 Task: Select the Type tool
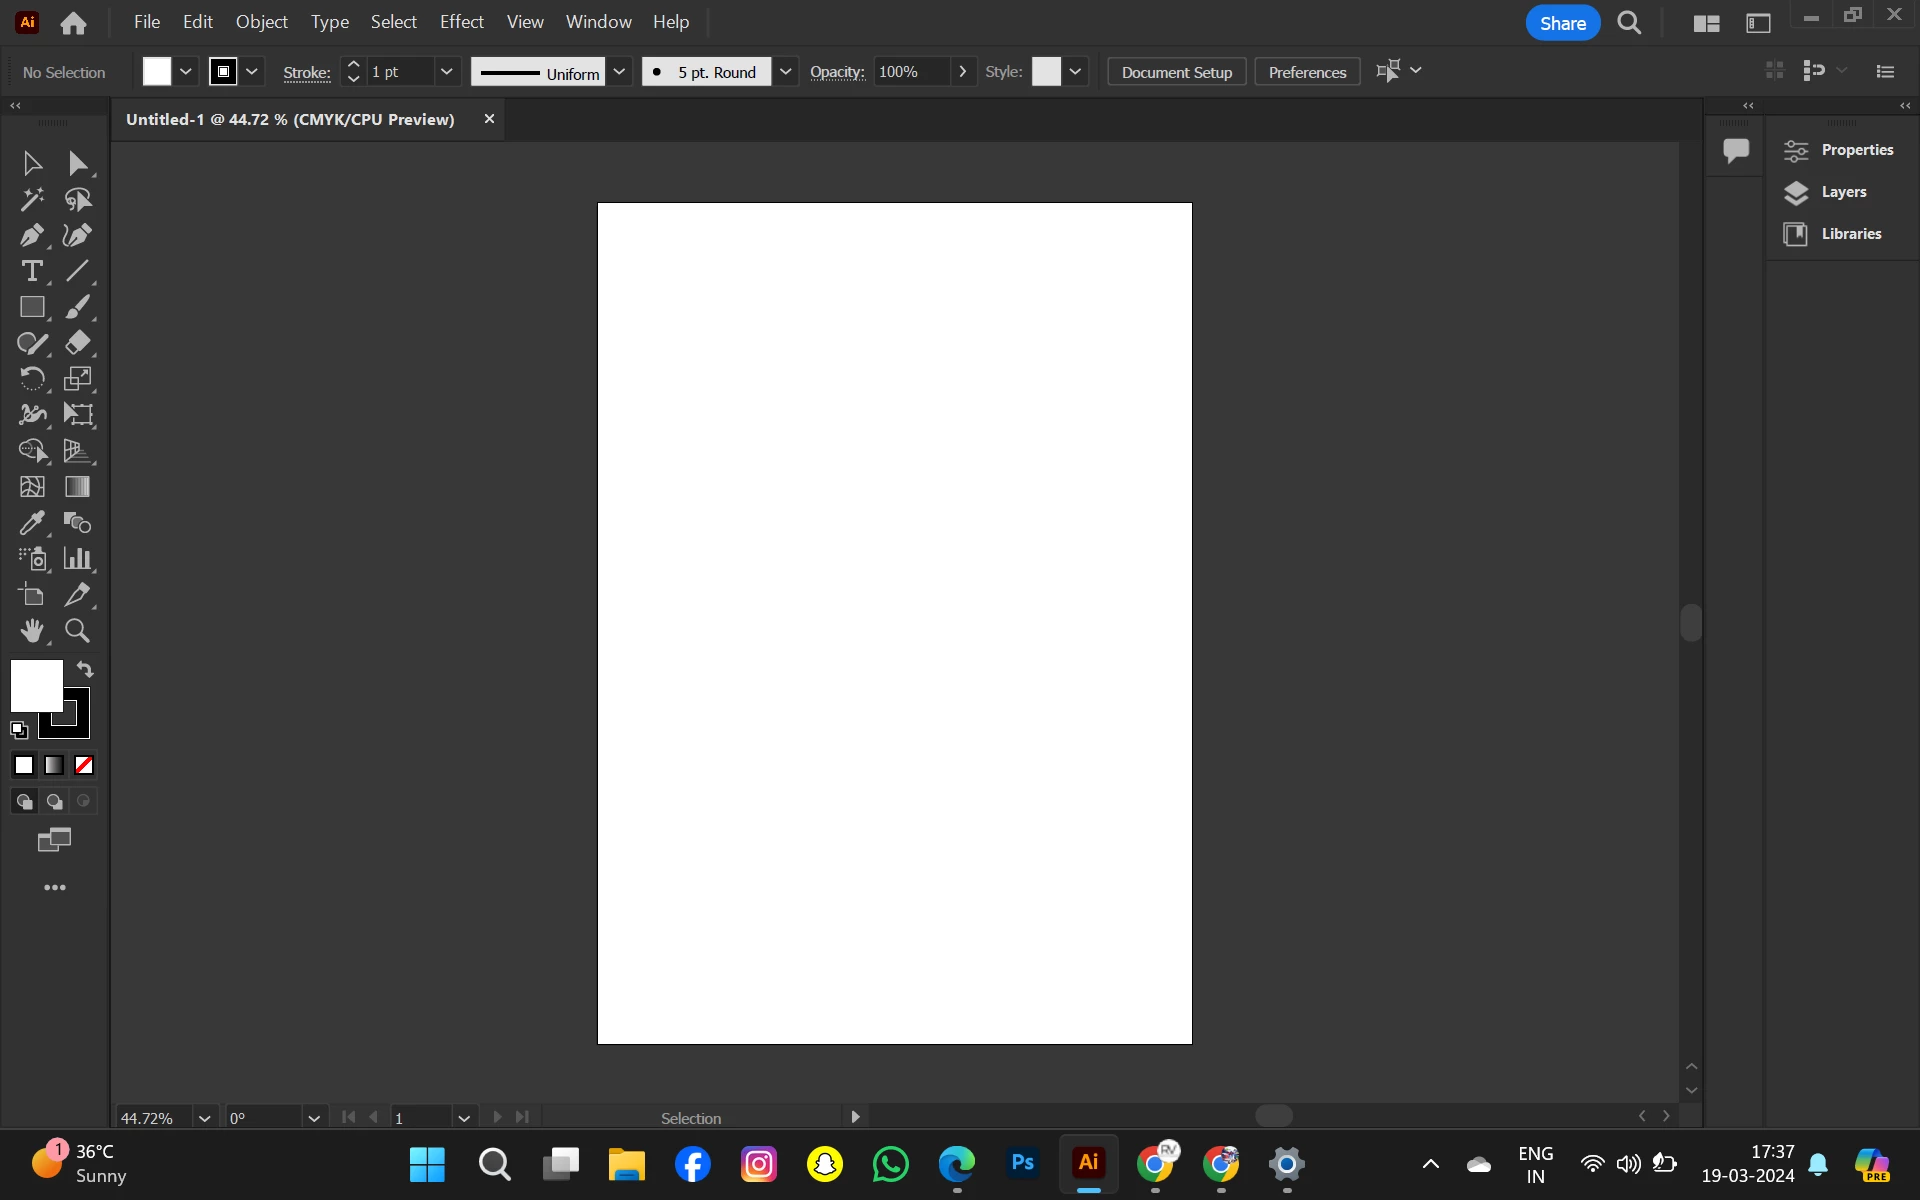point(31,271)
